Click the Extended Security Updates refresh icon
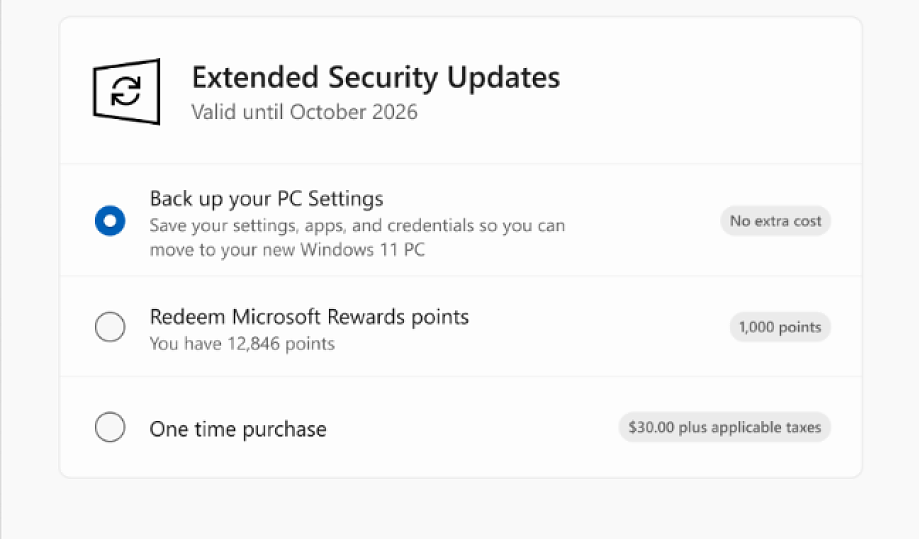Viewport: 920px width, 540px height. pos(126,92)
